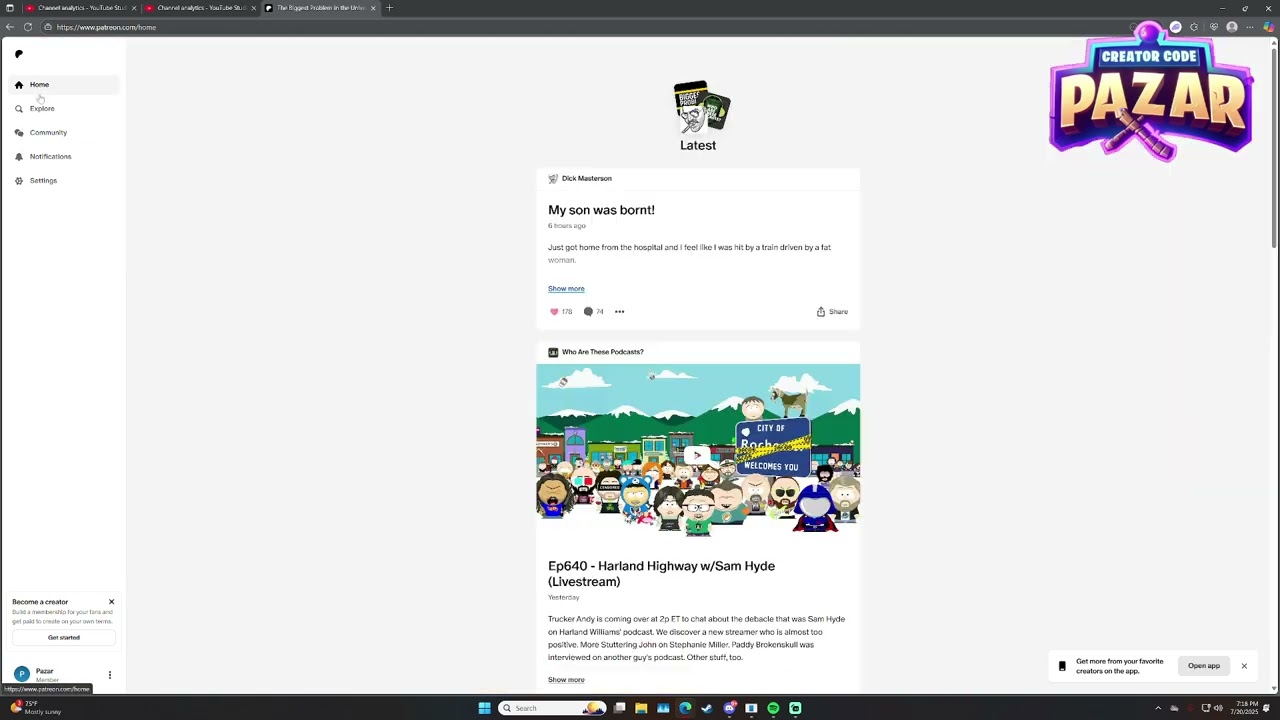Open a new browser tab
This screenshot has width=1280, height=720.
(x=389, y=8)
